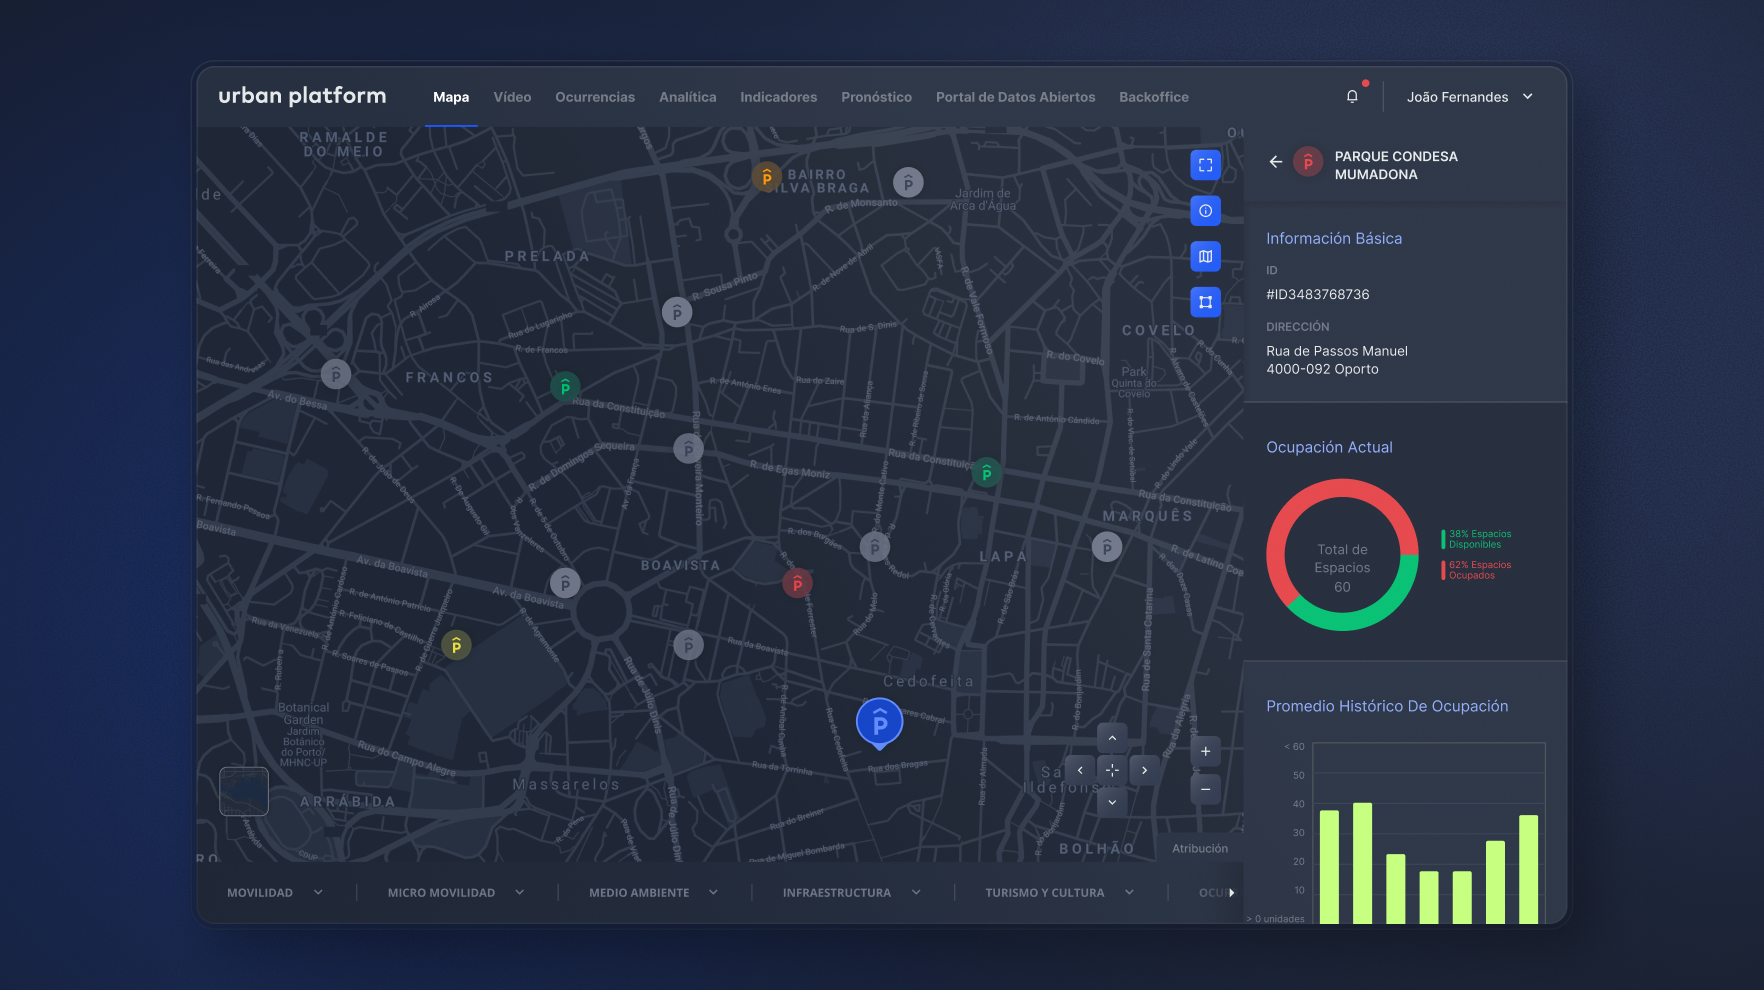Switch to the Analítica tab

[x=687, y=97]
